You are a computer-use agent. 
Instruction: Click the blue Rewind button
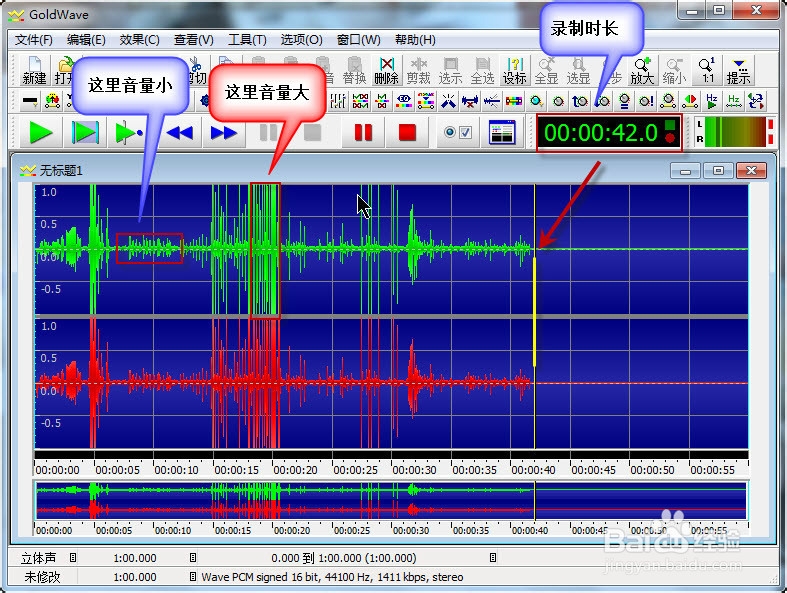179,133
